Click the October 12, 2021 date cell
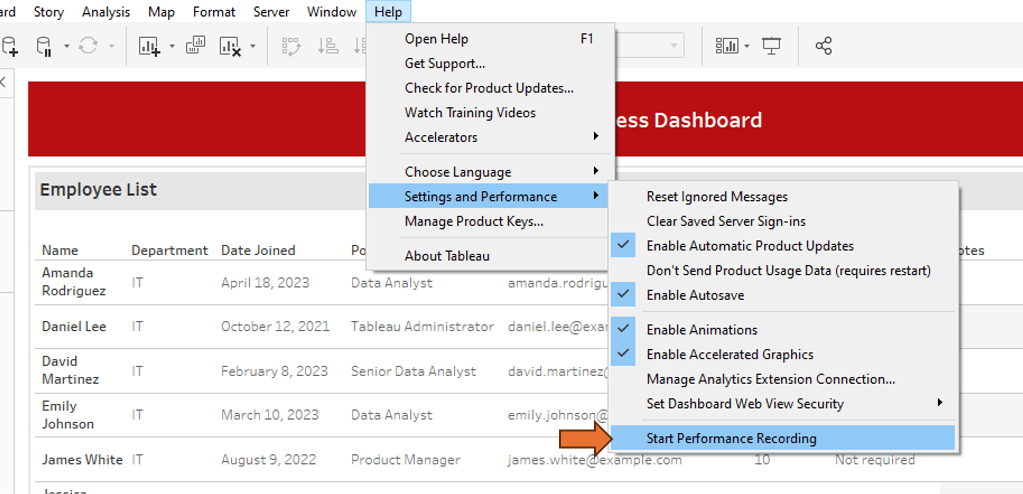This screenshot has height=494, width=1023. pos(275,326)
